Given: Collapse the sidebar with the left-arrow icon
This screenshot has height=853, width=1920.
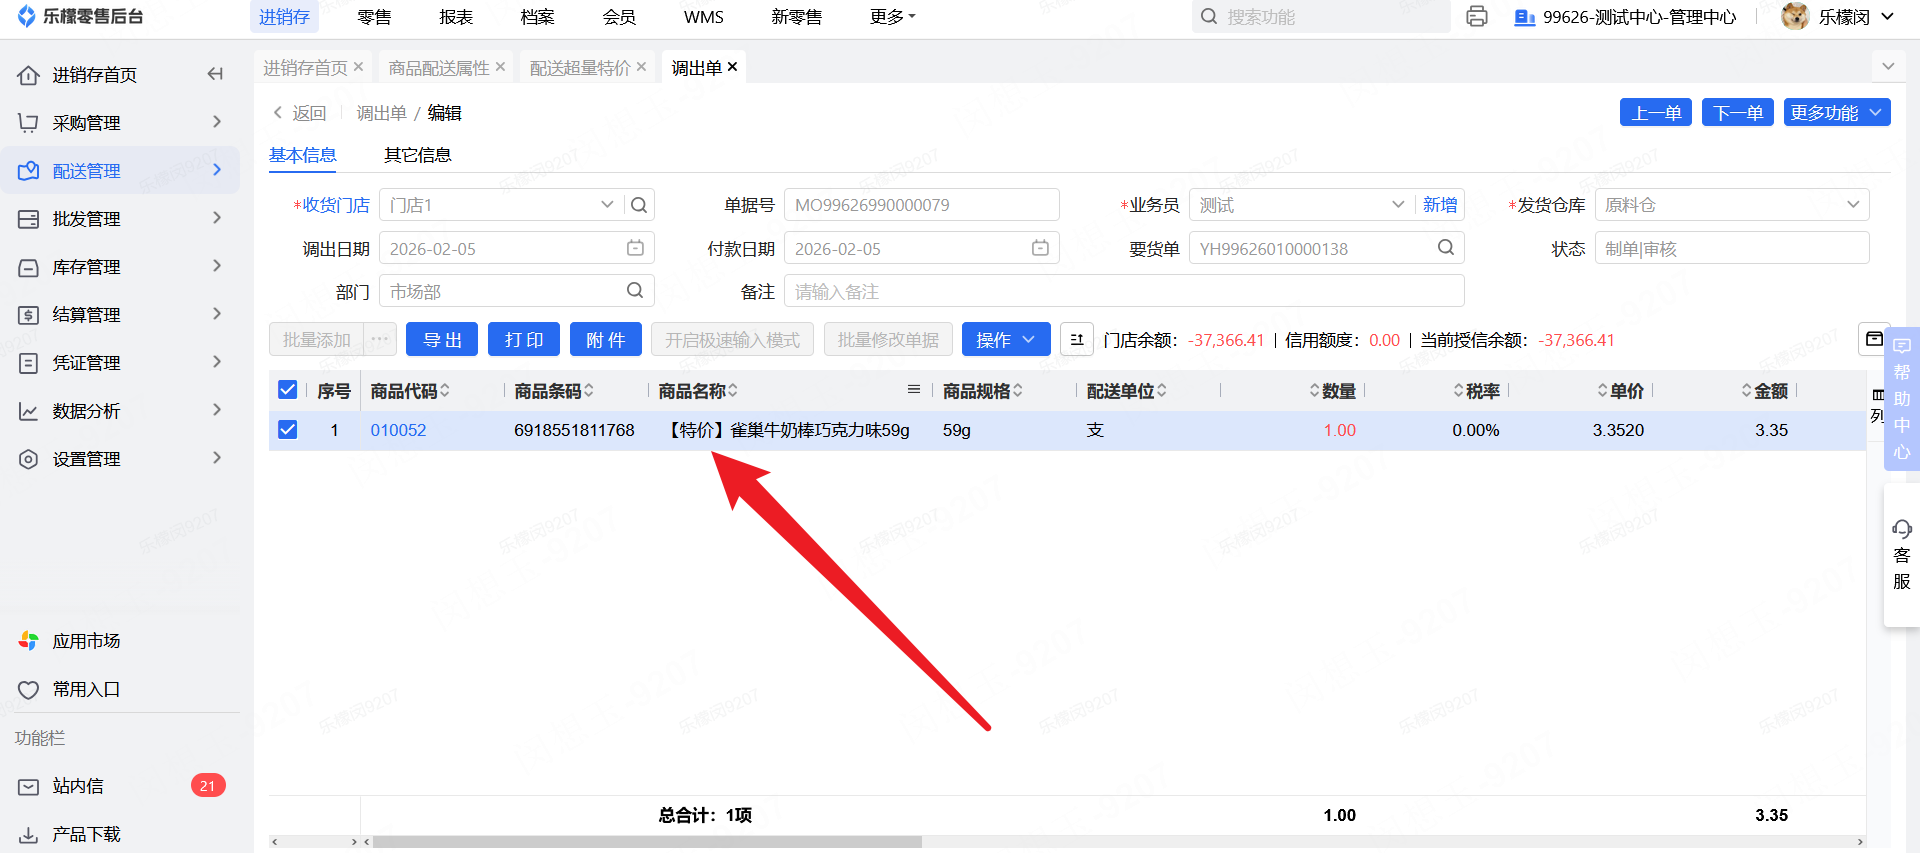Looking at the screenshot, I should click(x=215, y=74).
